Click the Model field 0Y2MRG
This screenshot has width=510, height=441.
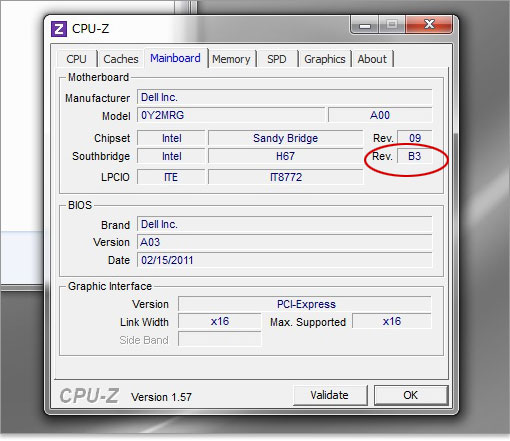[231, 115]
